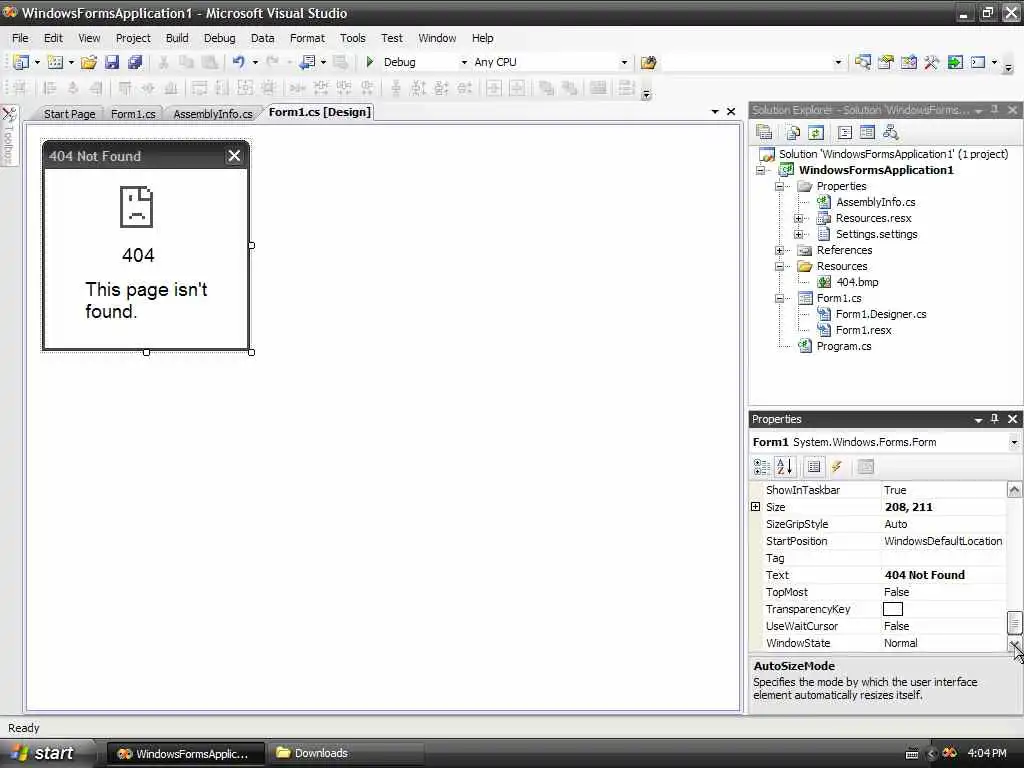
Task: Select Form1.Designer.cs in Solution Explorer
Action: tap(881, 314)
